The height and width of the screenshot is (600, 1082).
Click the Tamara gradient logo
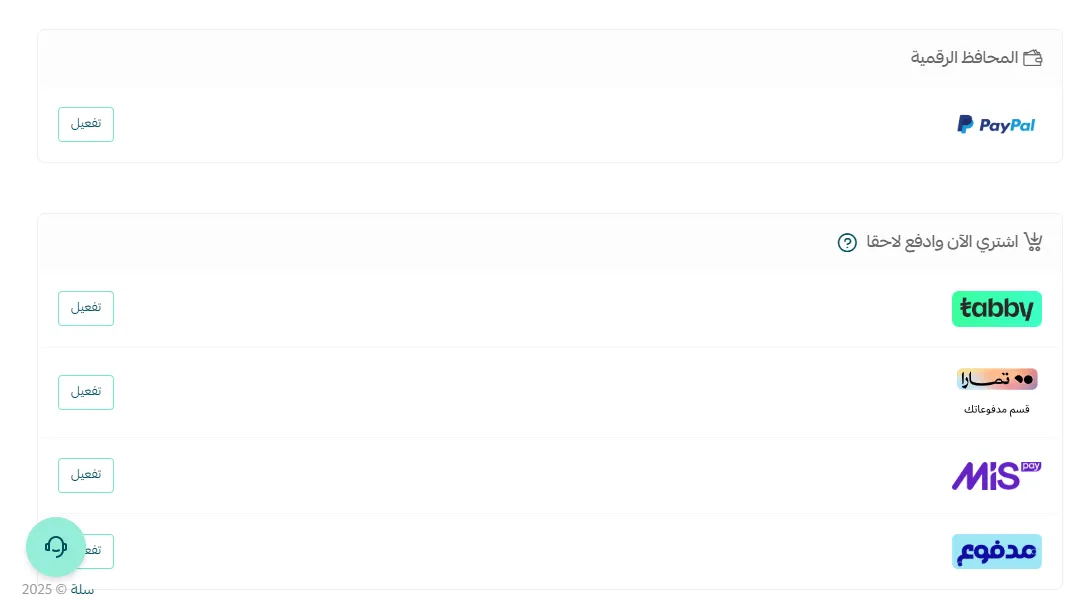tap(996, 380)
